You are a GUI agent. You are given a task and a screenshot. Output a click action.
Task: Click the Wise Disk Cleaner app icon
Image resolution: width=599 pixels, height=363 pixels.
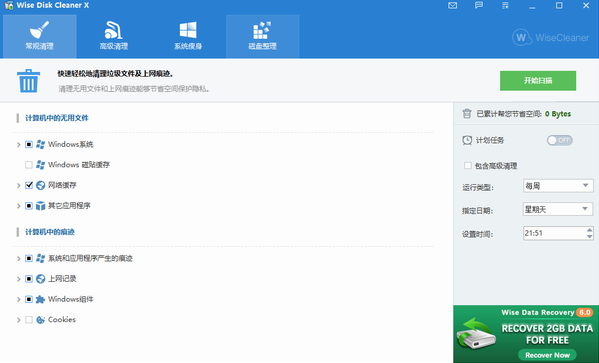click(9, 5)
